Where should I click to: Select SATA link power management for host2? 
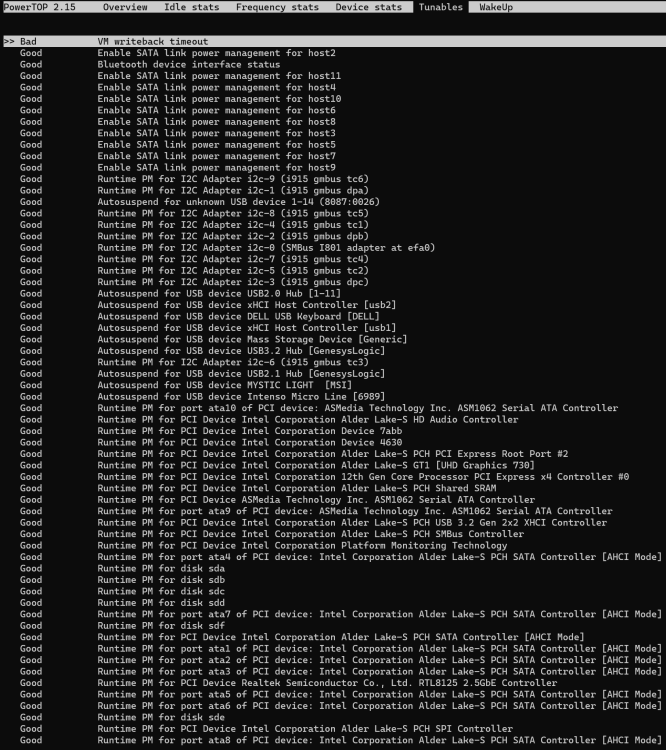point(178,53)
